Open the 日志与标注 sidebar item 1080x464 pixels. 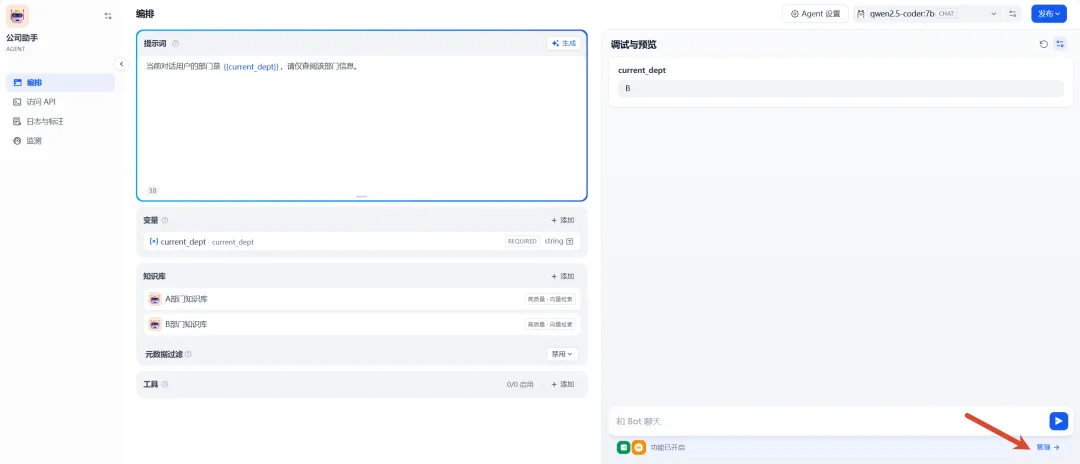click(x=60, y=121)
